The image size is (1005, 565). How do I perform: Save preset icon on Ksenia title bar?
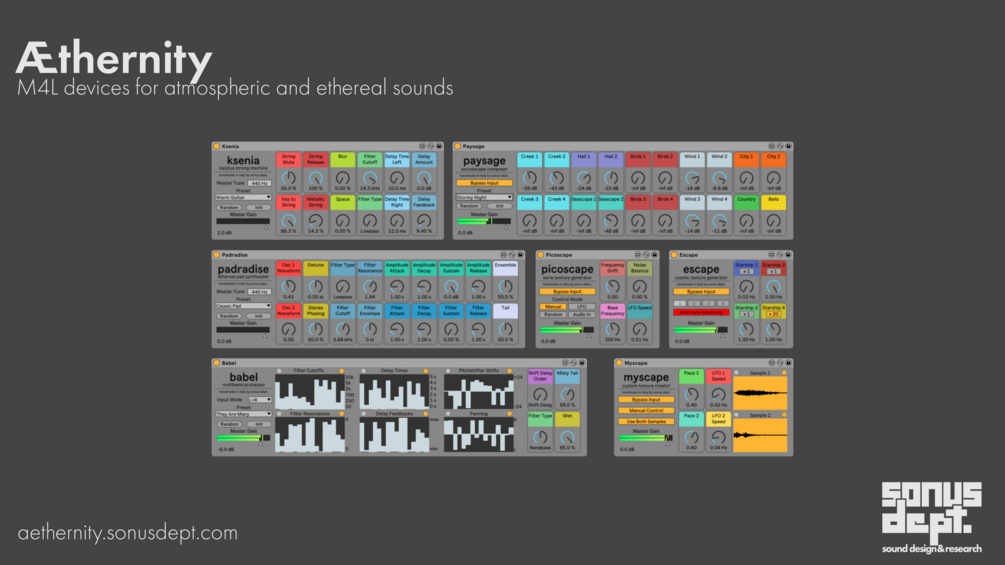(439, 146)
